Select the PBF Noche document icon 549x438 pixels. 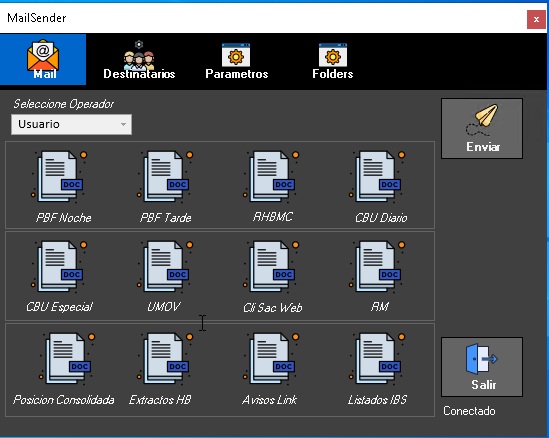pyautogui.click(x=60, y=176)
